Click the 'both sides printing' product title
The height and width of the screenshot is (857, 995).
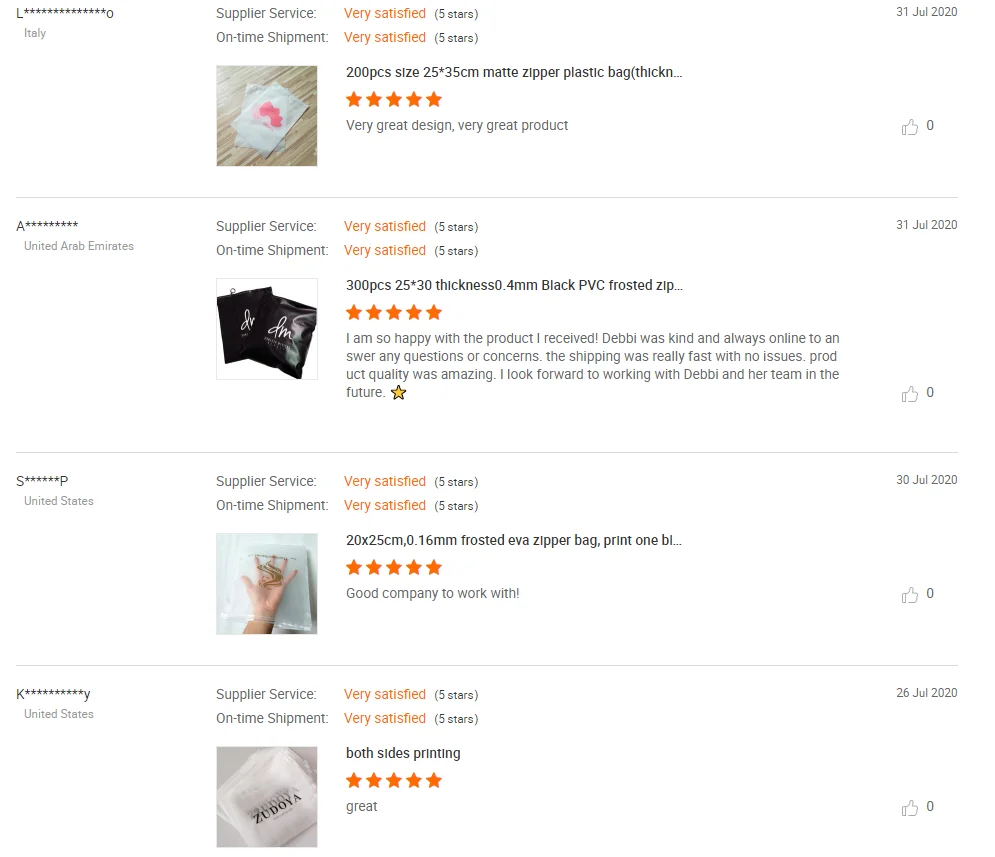[x=403, y=754]
